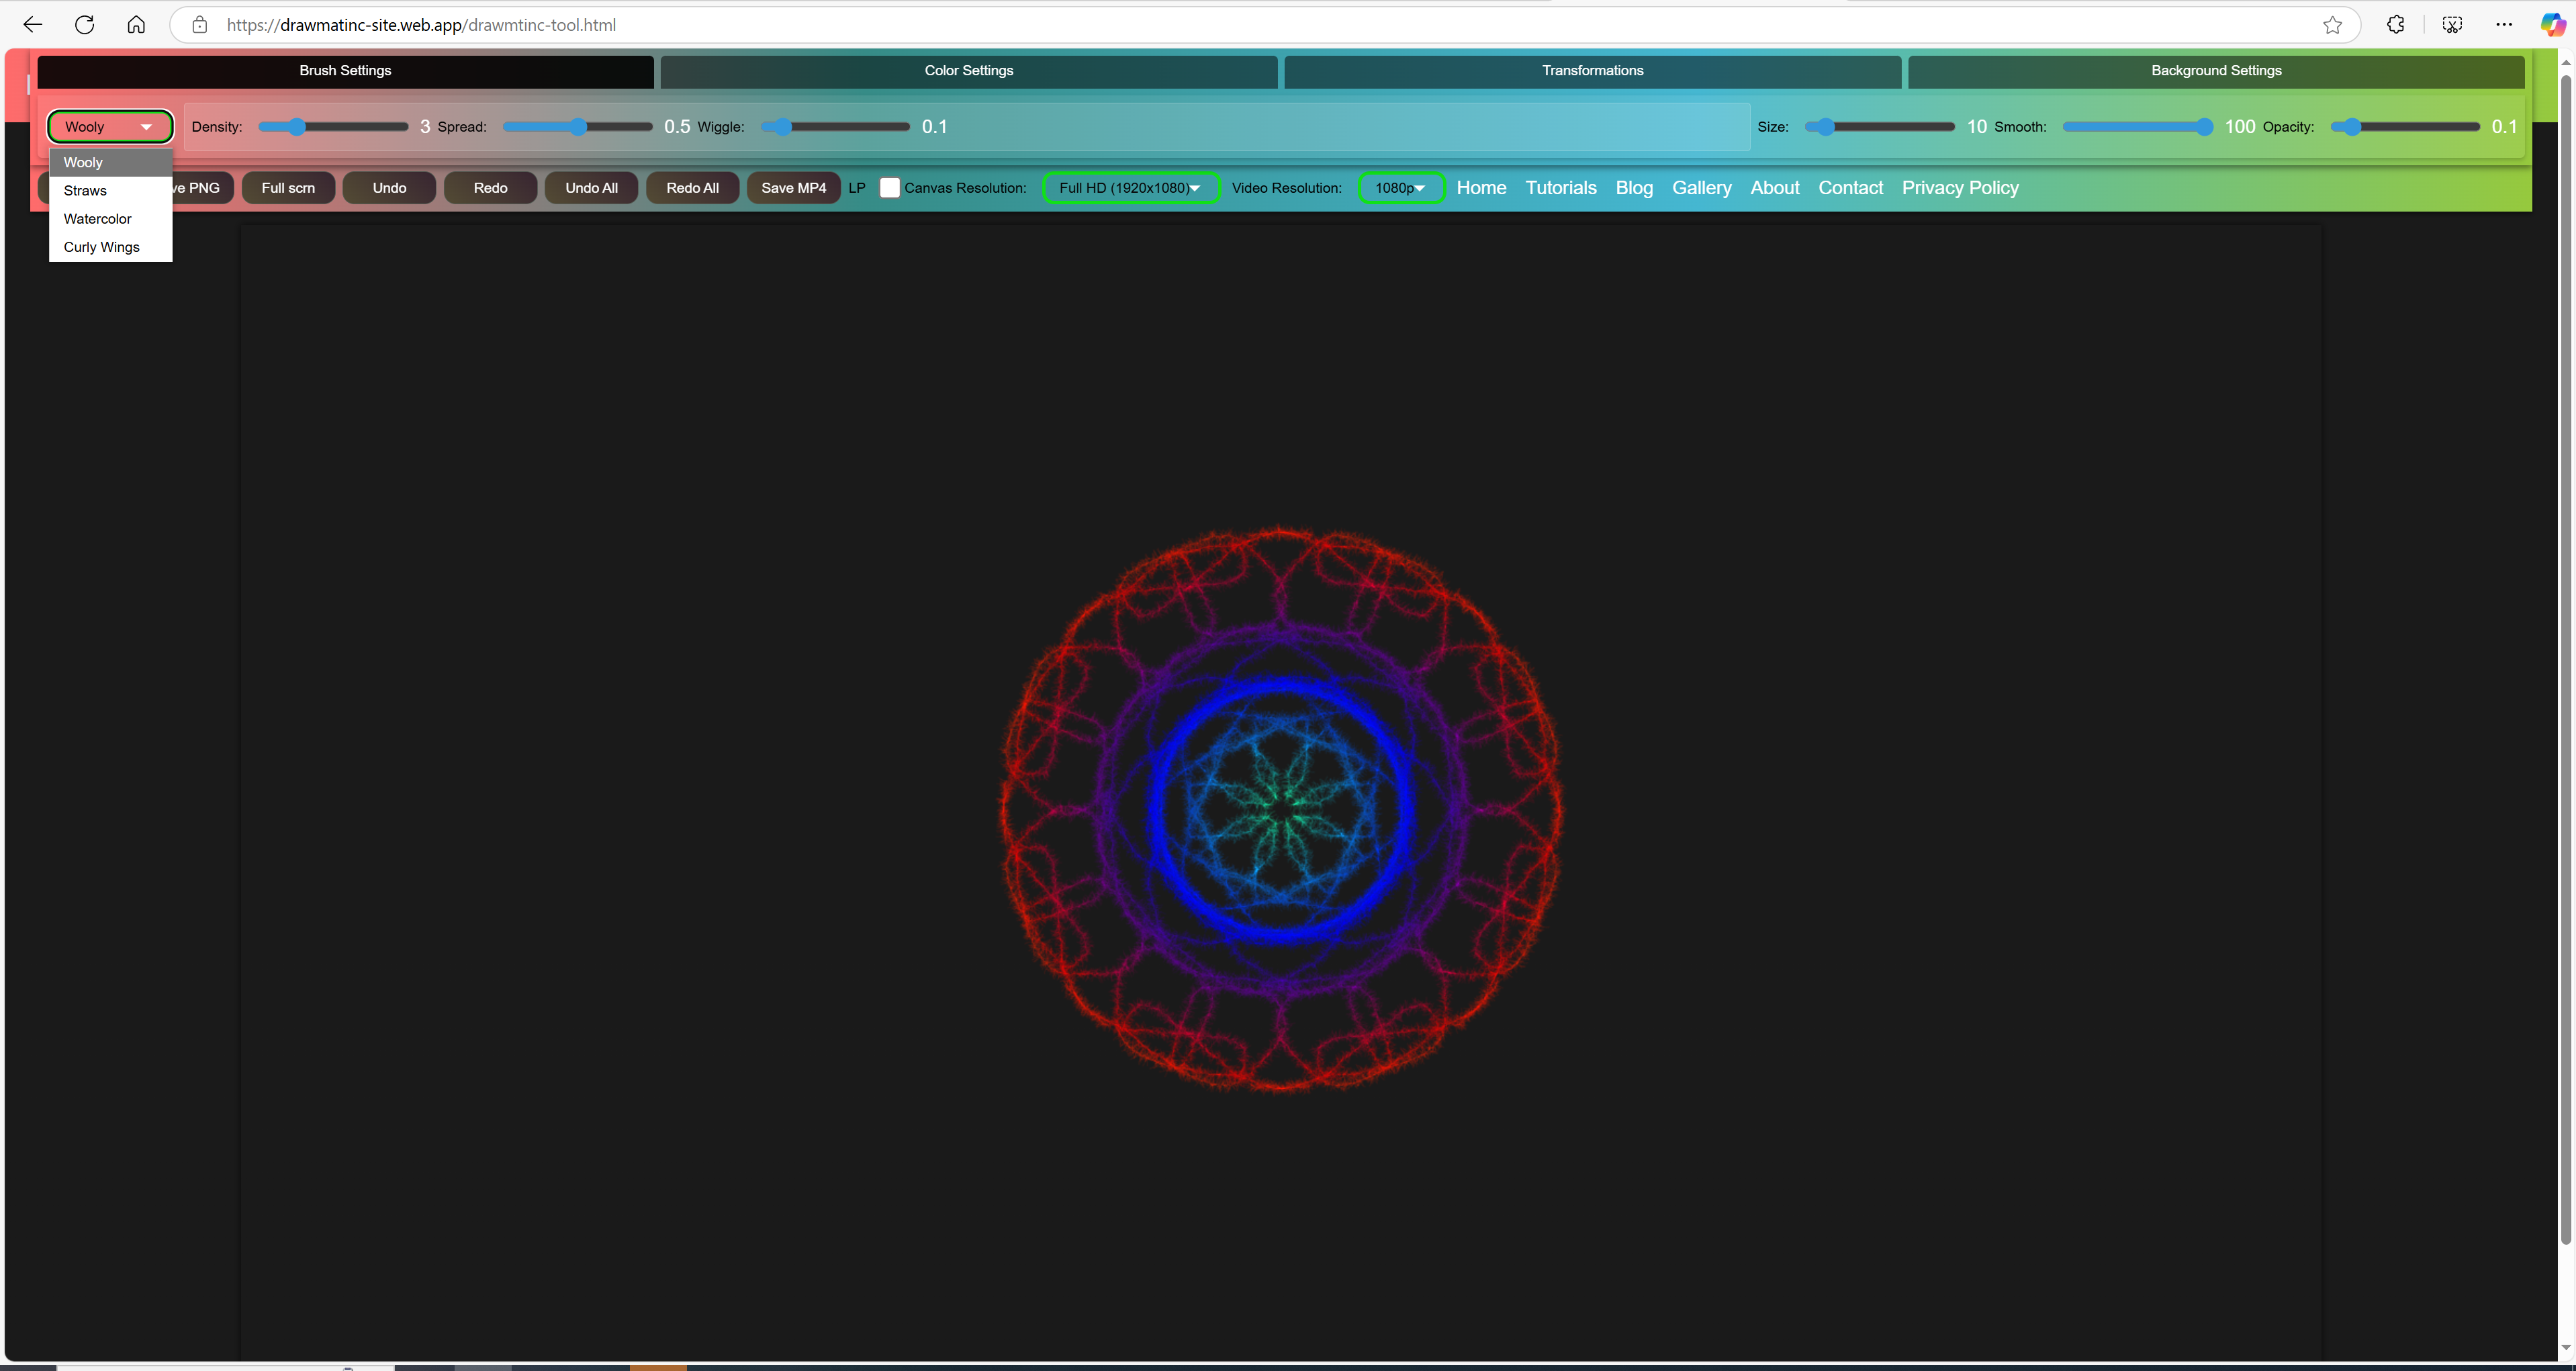Open the Transformations tab

pyautogui.click(x=1592, y=71)
